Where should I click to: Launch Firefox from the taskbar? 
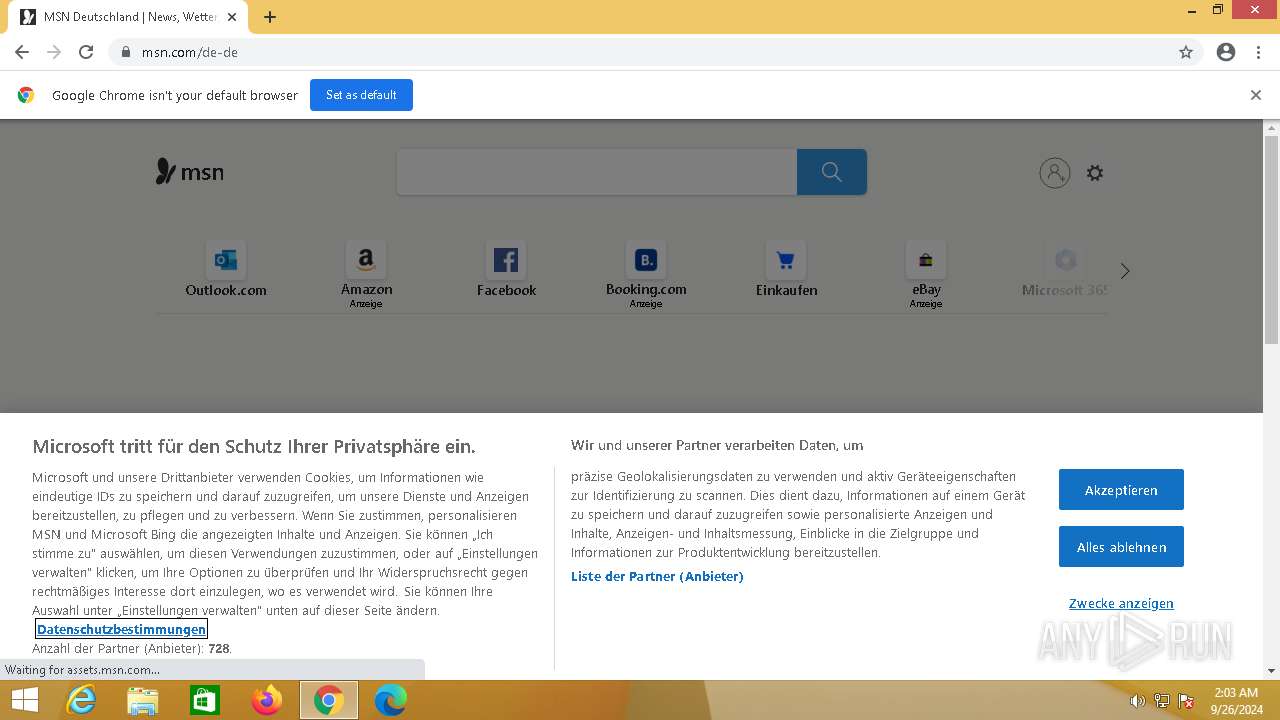[x=267, y=700]
